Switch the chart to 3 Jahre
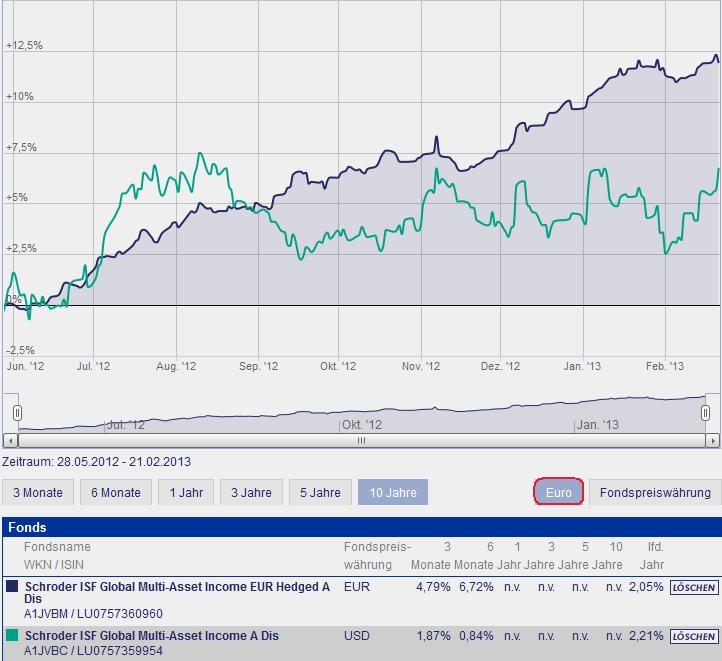722x661 pixels. (249, 492)
